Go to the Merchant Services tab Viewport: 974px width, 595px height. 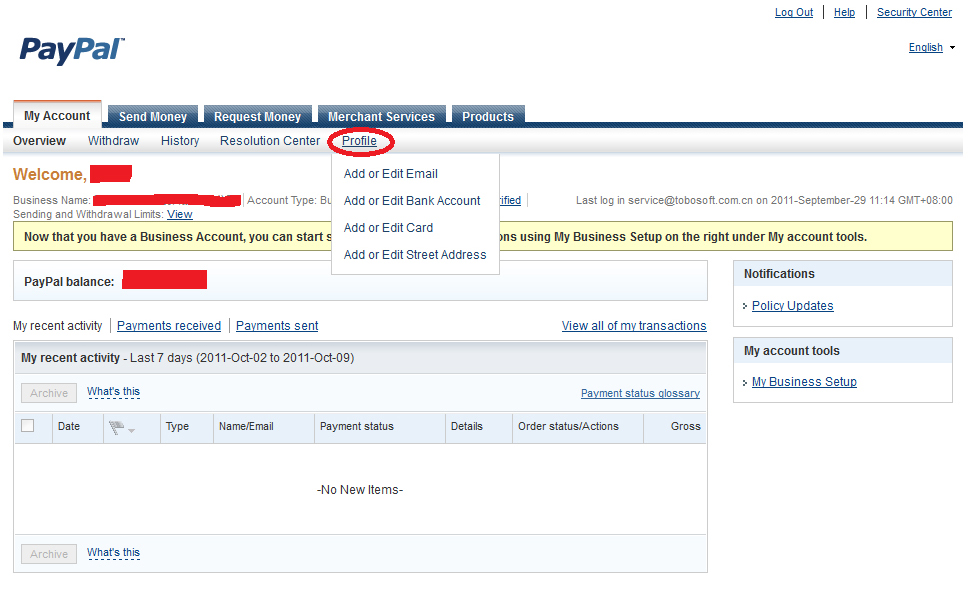381,117
